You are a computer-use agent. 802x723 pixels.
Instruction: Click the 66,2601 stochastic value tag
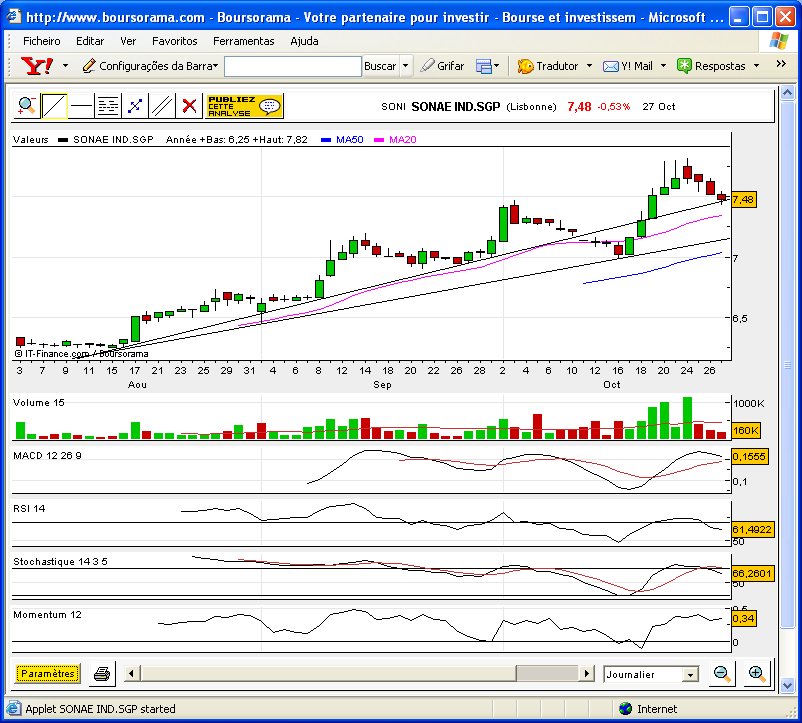[752, 574]
